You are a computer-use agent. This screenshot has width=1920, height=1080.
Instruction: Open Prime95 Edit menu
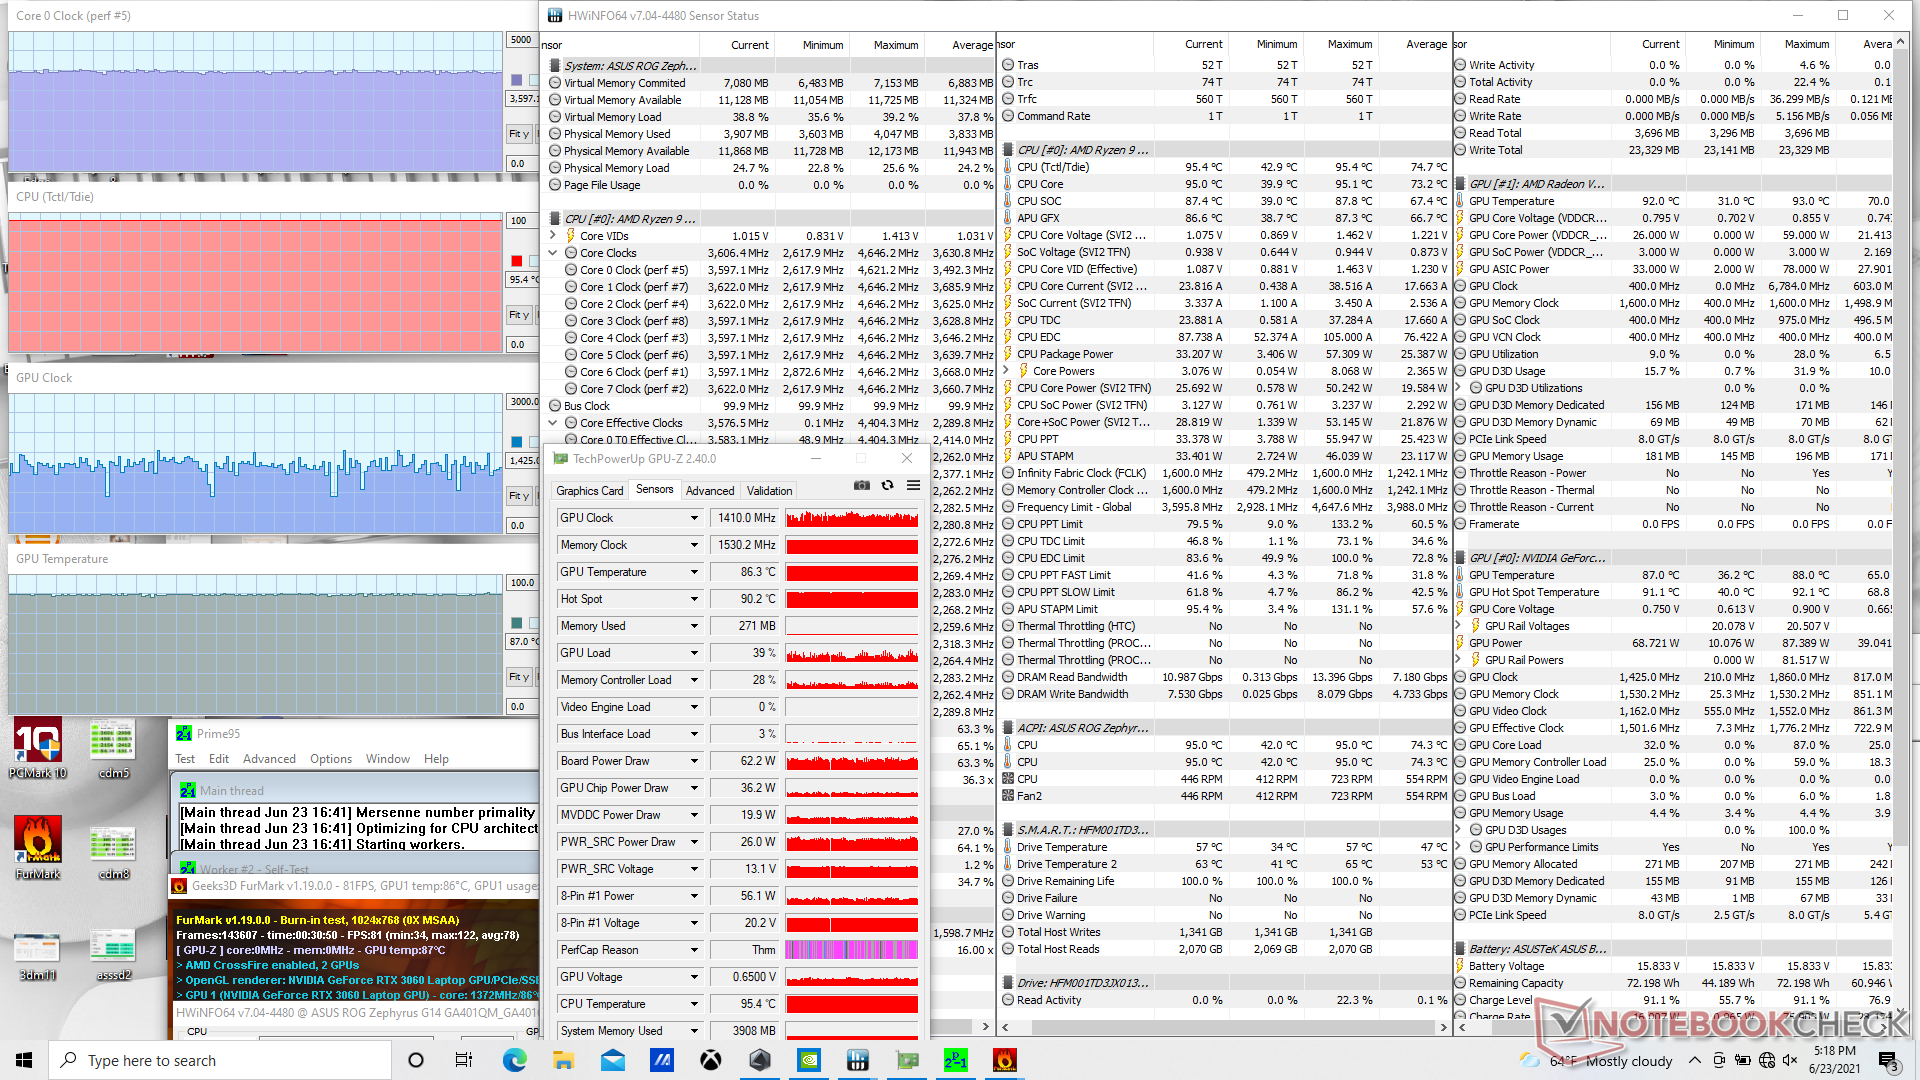click(219, 759)
